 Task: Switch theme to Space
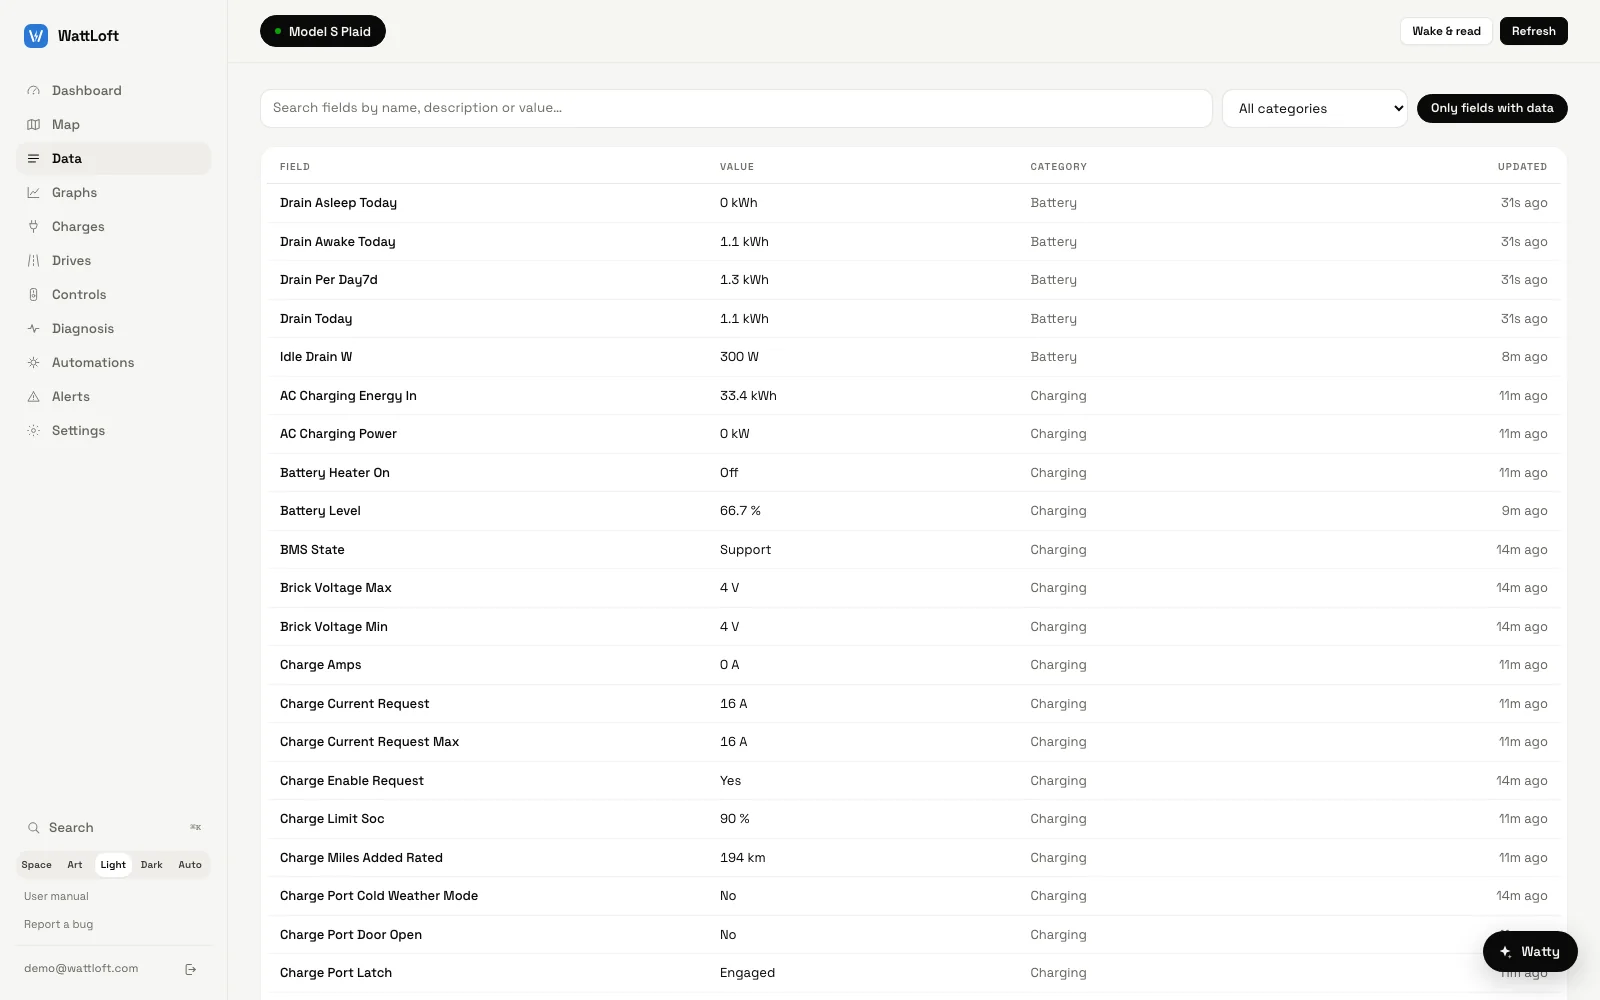coord(37,865)
